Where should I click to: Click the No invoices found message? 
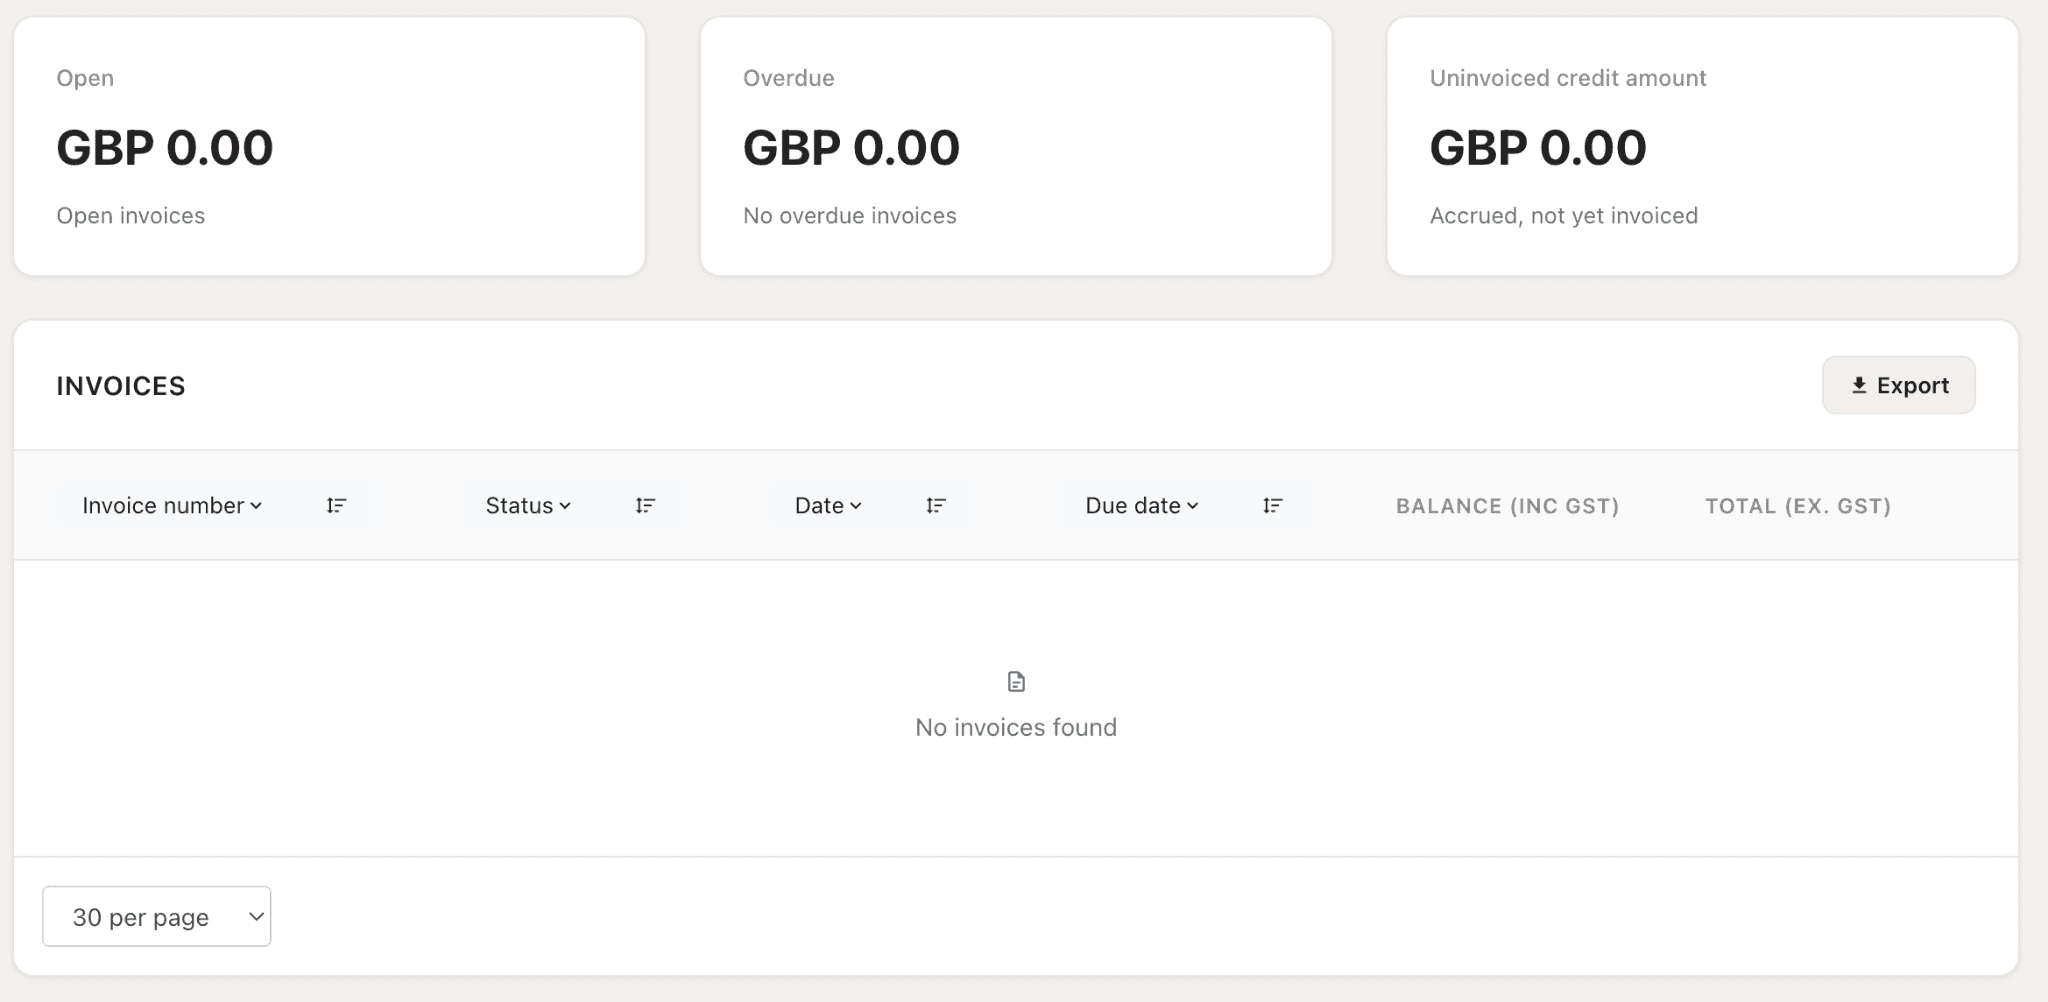point(1016,727)
